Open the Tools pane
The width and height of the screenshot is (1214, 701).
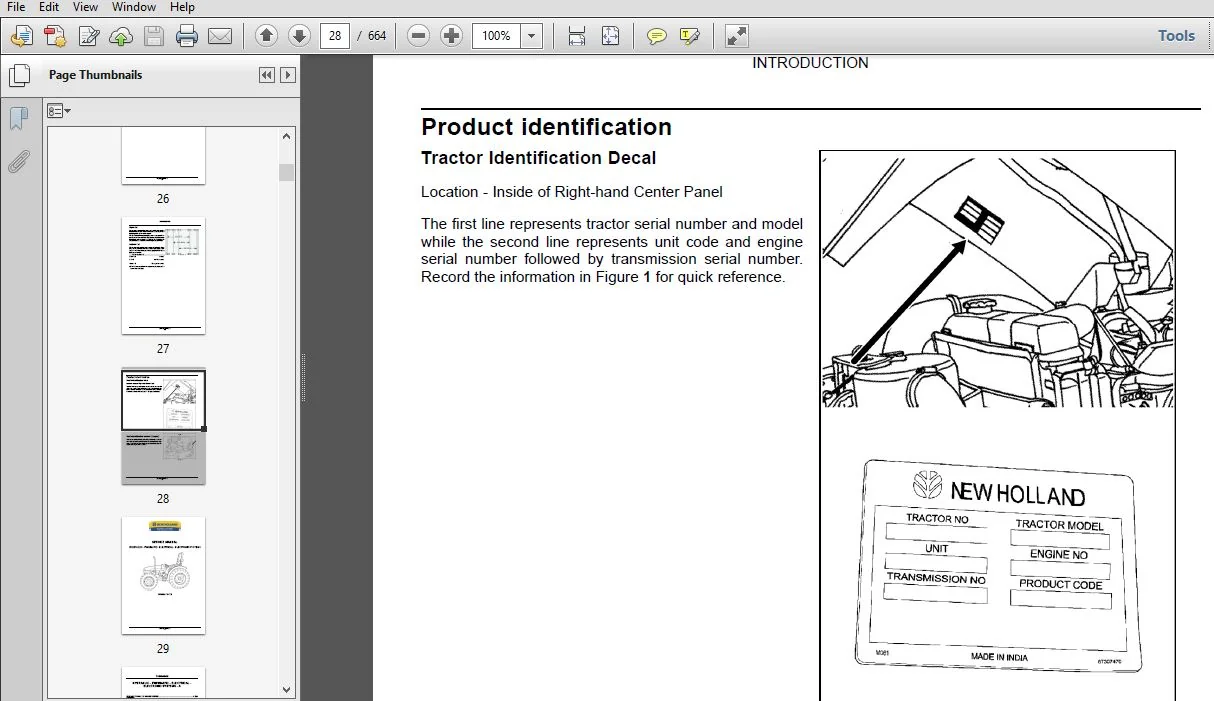(x=1176, y=36)
